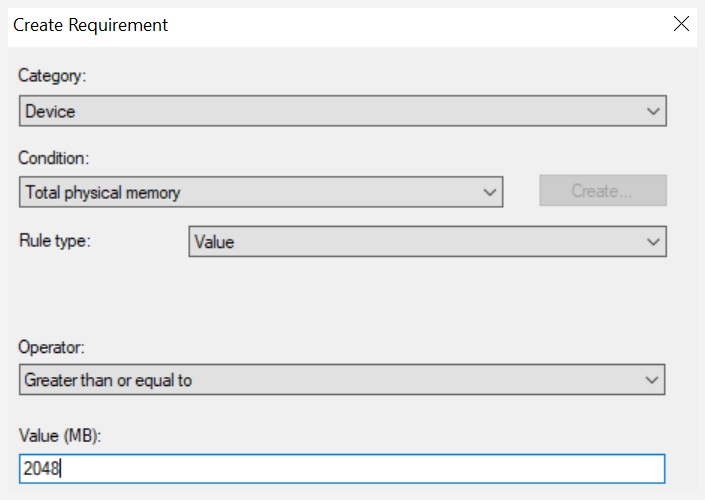Focus the Value (MB) input field

click(x=342, y=469)
